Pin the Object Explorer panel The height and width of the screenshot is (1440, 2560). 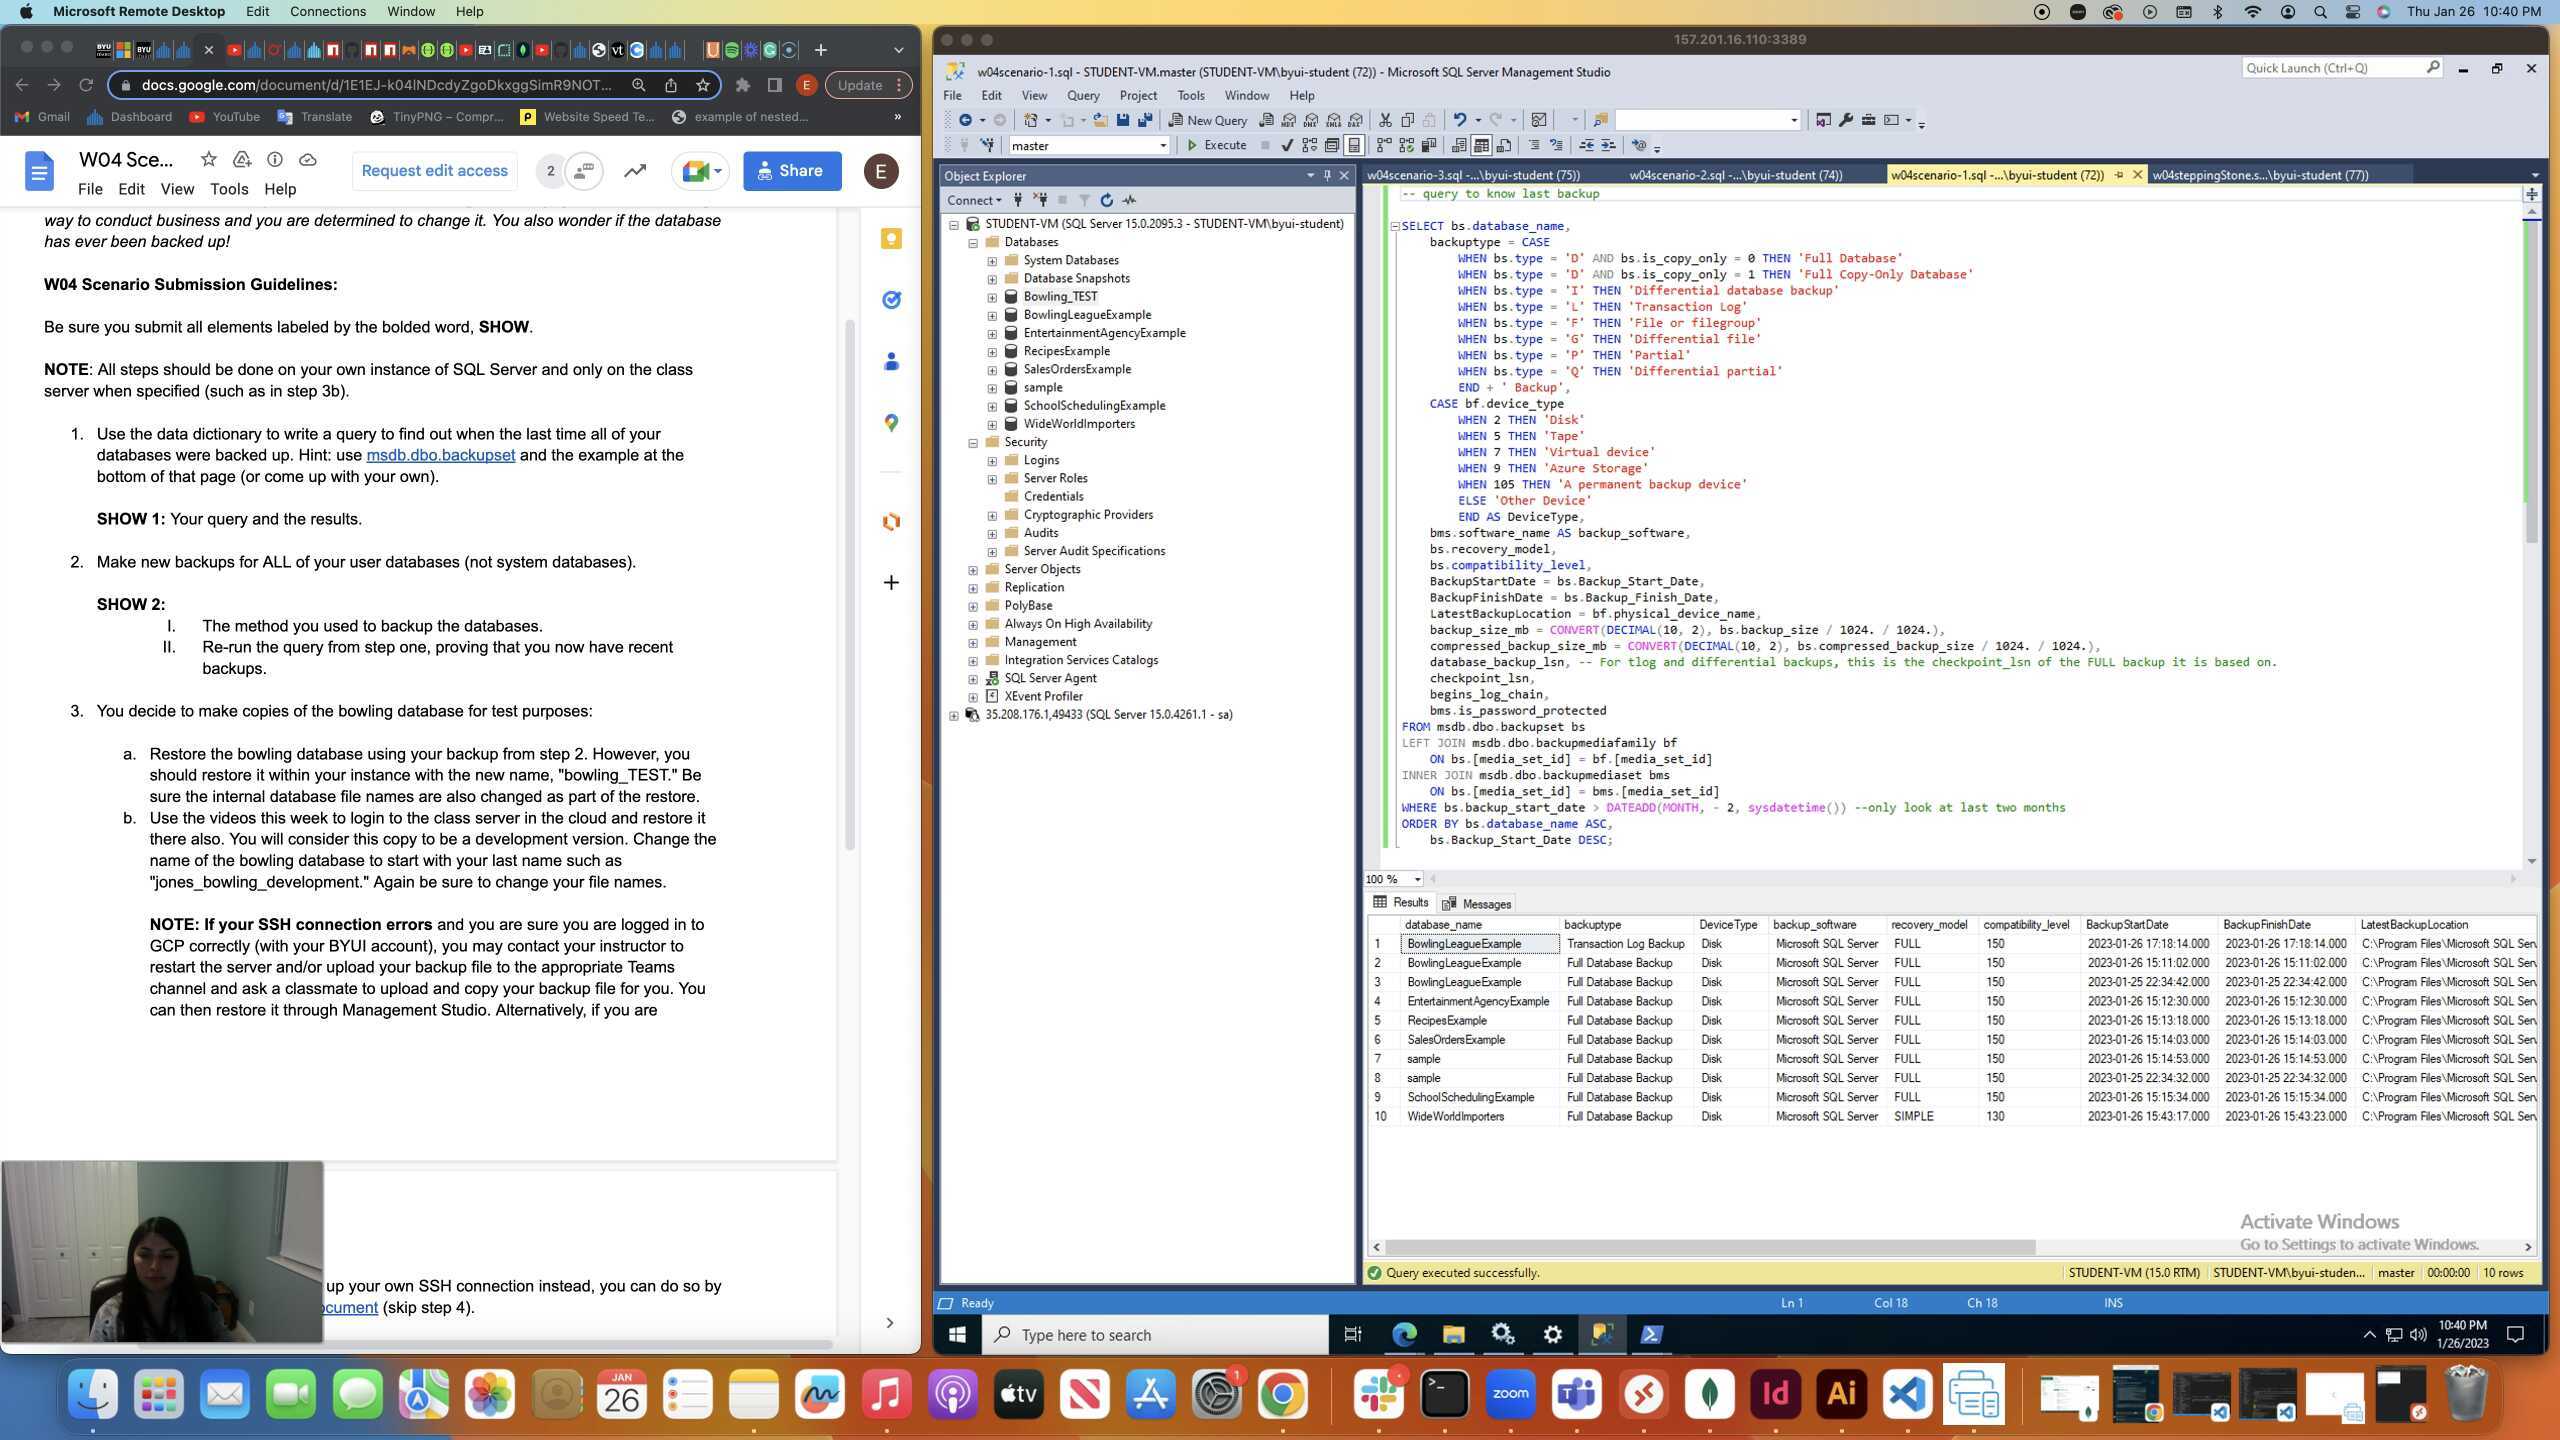coord(1327,175)
